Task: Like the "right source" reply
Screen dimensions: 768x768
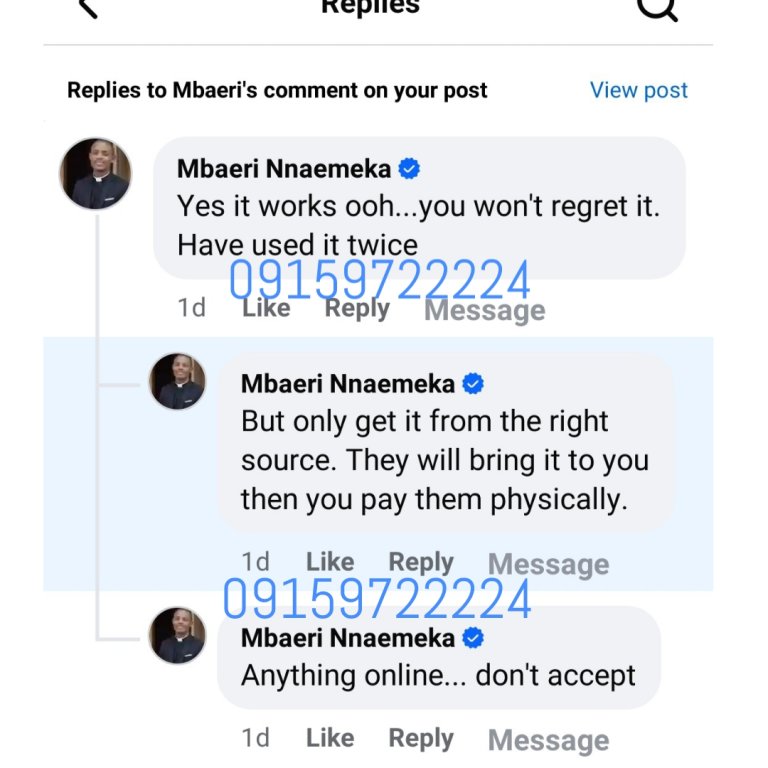Action: point(330,562)
